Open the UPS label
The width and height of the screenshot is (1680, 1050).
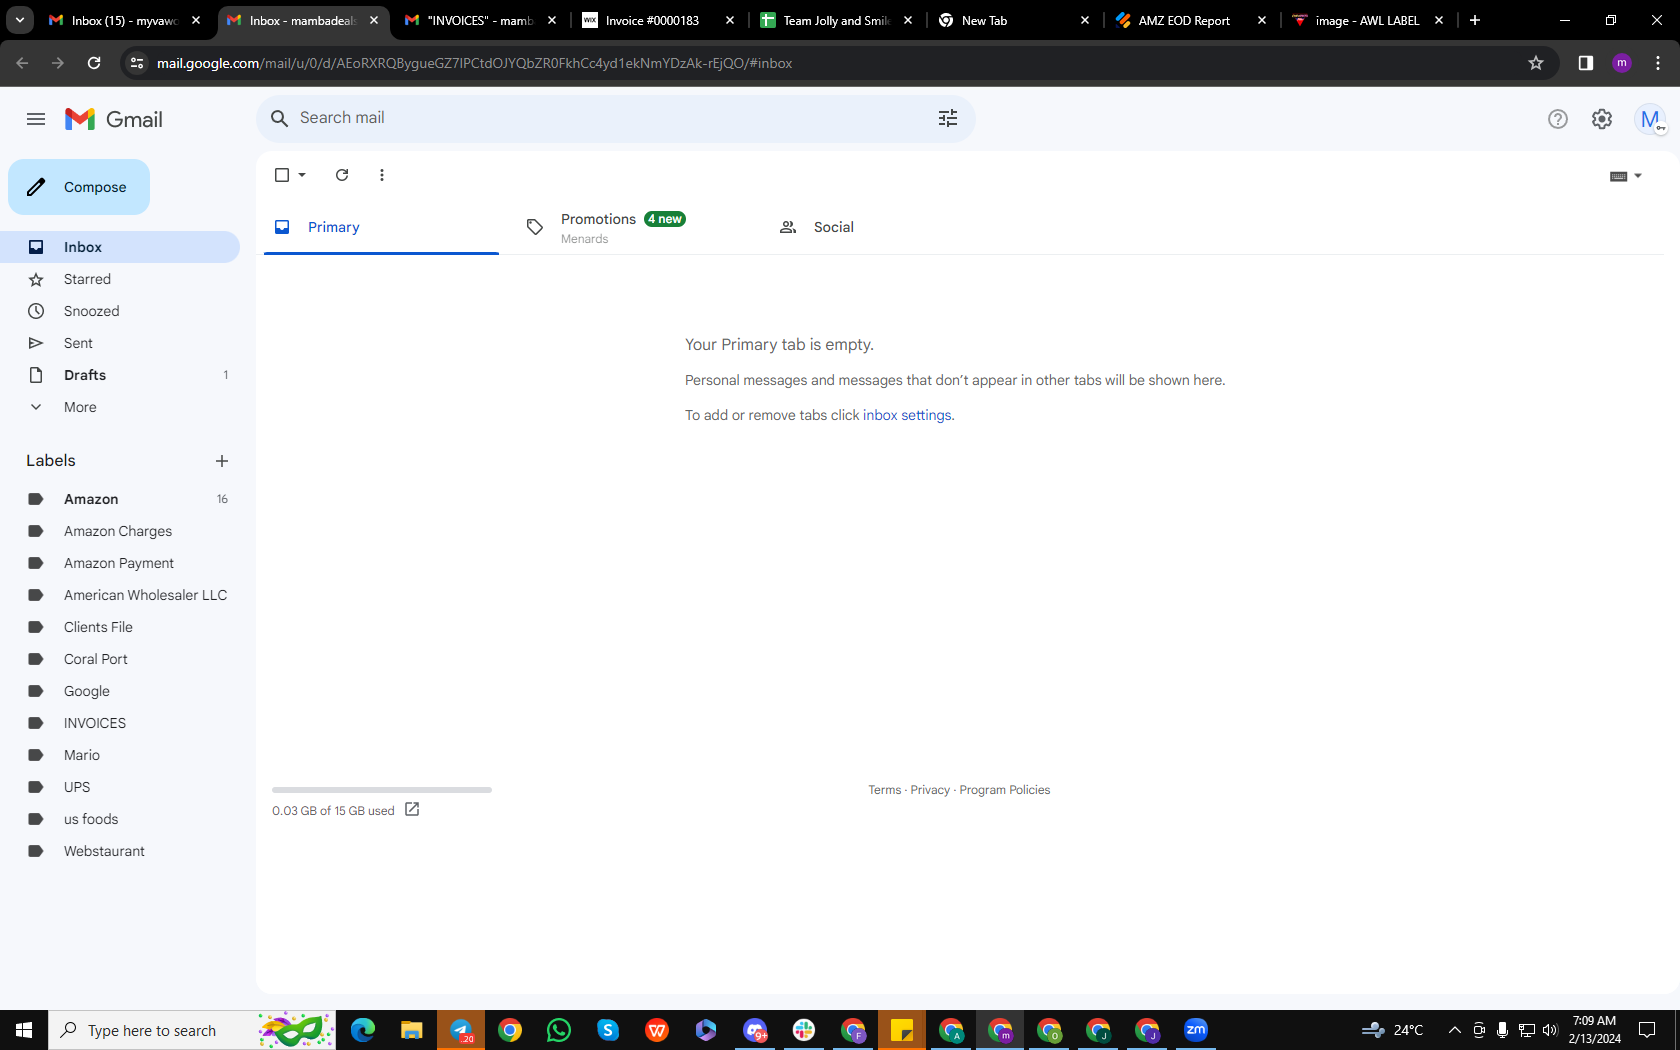pyautogui.click(x=120, y=787)
